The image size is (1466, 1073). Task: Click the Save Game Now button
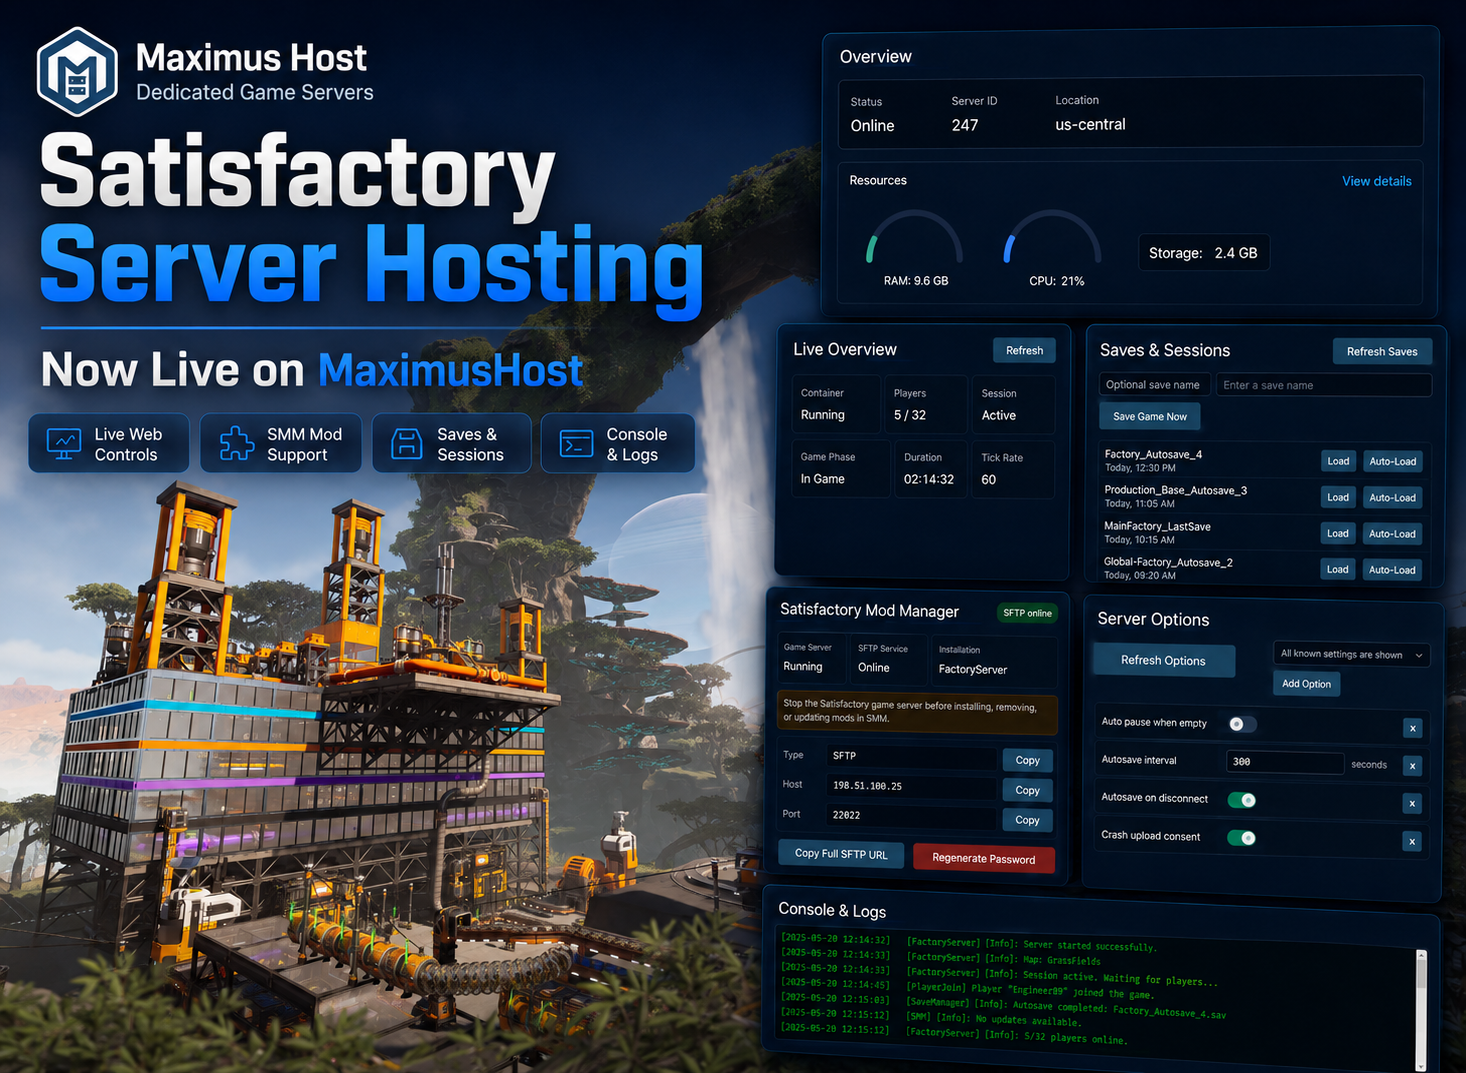1150,416
